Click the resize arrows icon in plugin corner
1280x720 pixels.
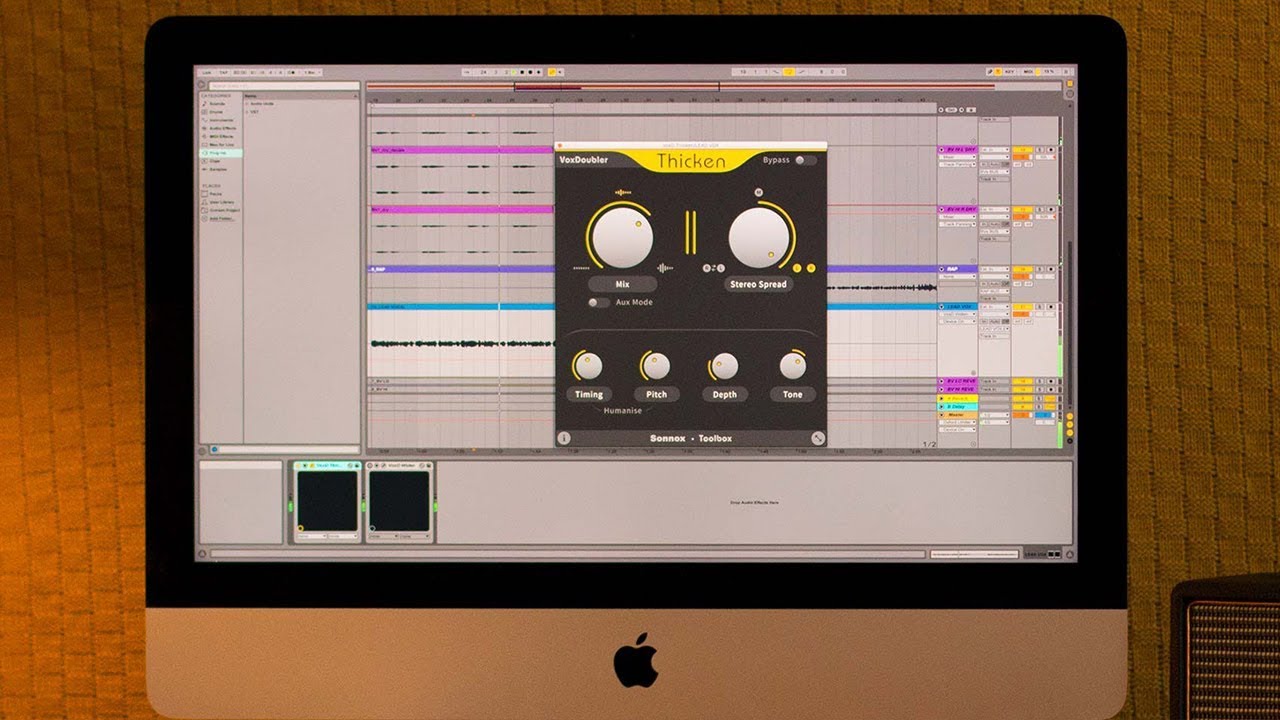pos(818,438)
